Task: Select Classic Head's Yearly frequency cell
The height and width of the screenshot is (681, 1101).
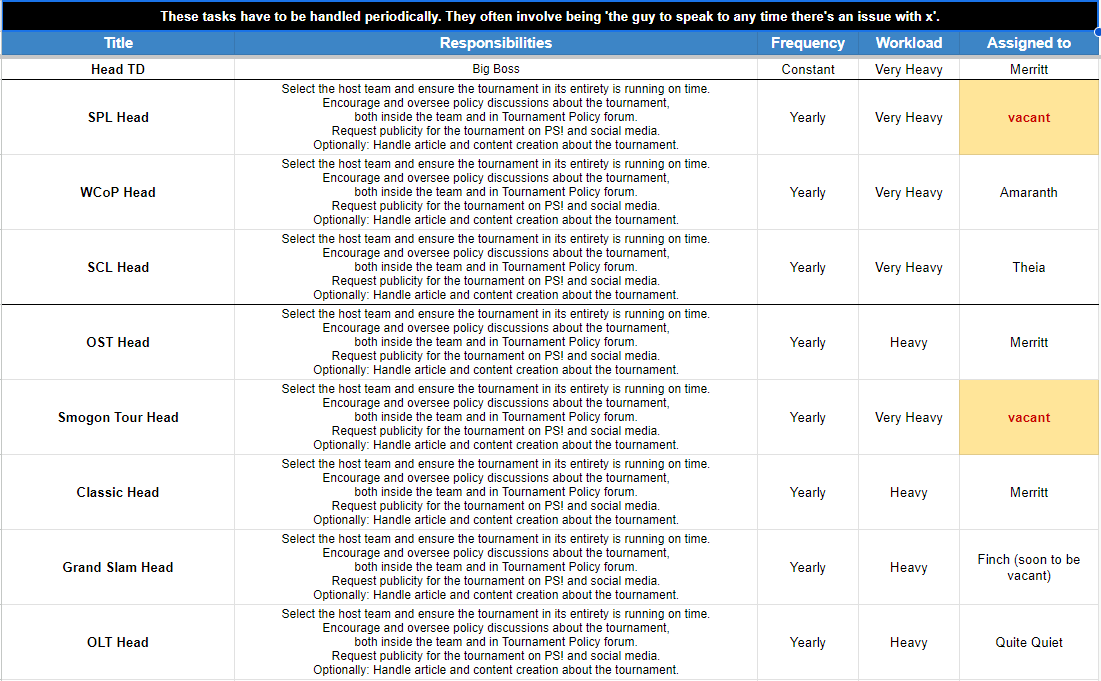Action: coord(807,493)
